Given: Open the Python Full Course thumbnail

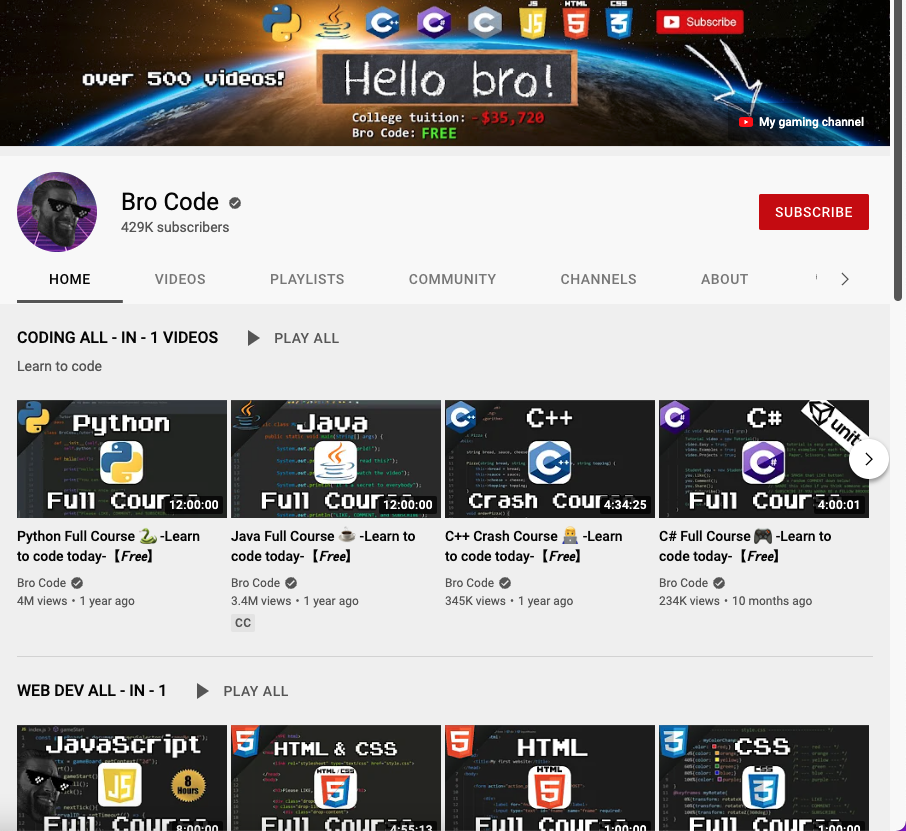Looking at the screenshot, I should 122,459.
